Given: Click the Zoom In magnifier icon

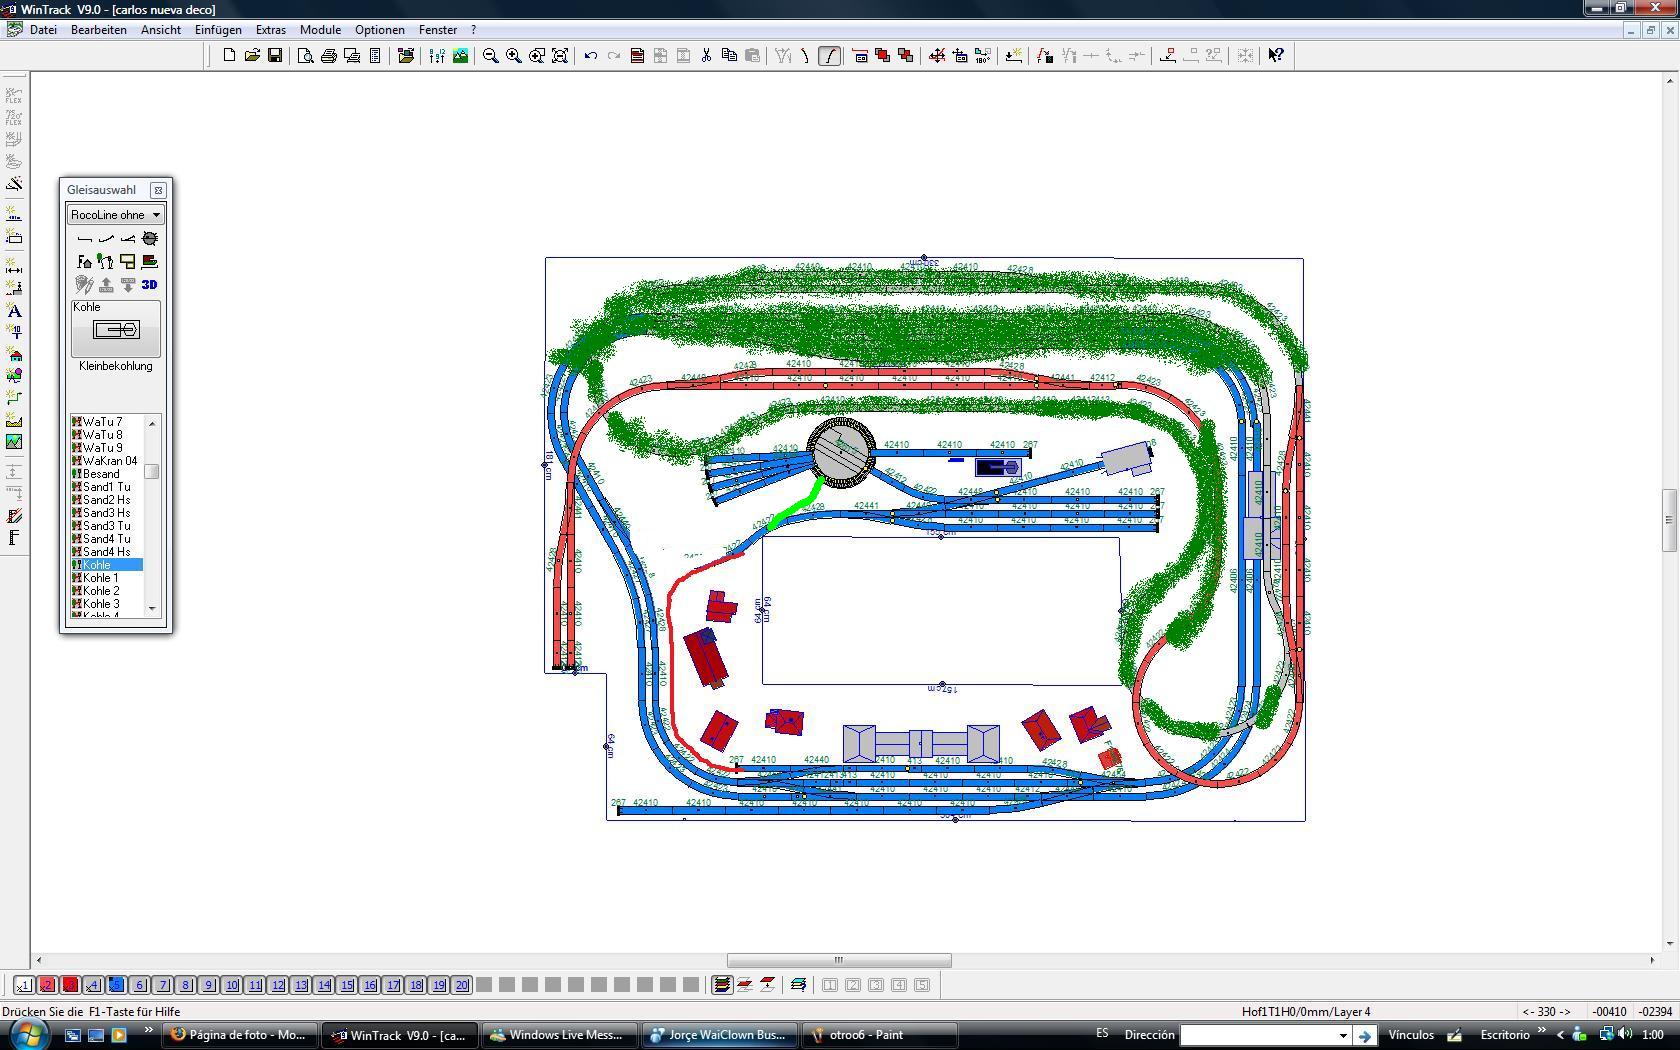Looking at the screenshot, I should click(514, 56).
